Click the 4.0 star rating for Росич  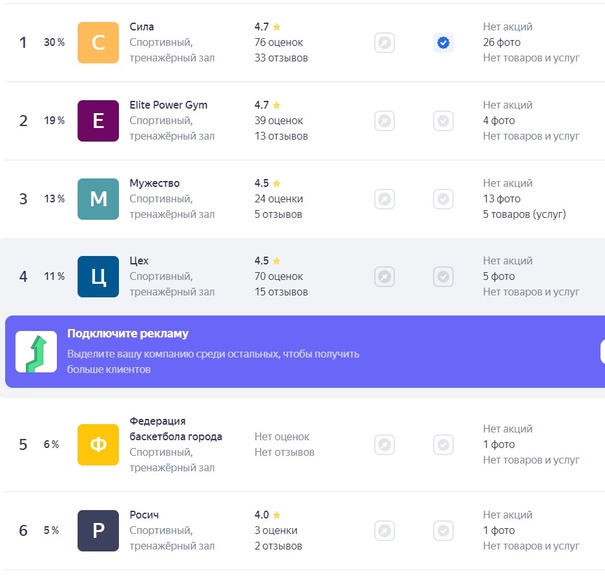click(x=267, y=515)
